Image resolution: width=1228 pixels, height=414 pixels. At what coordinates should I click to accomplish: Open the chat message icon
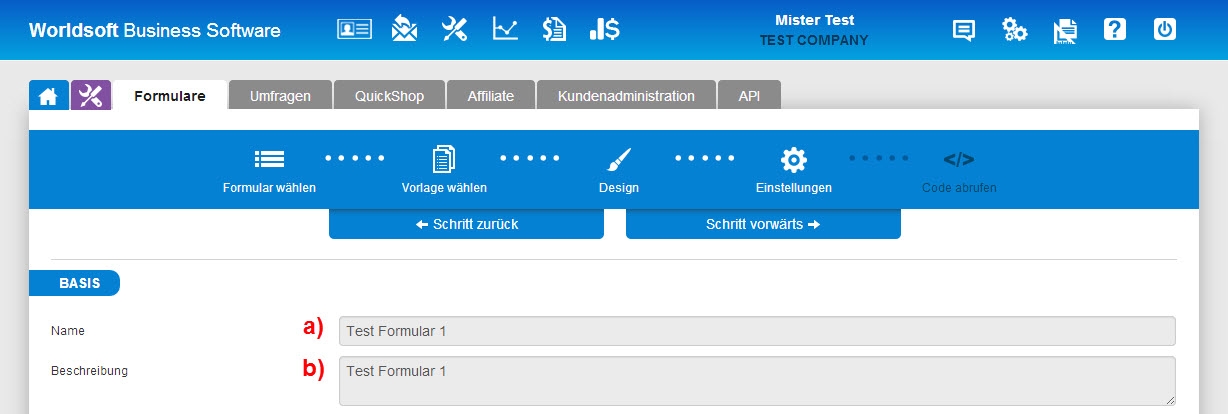click(x=964, y=30)
